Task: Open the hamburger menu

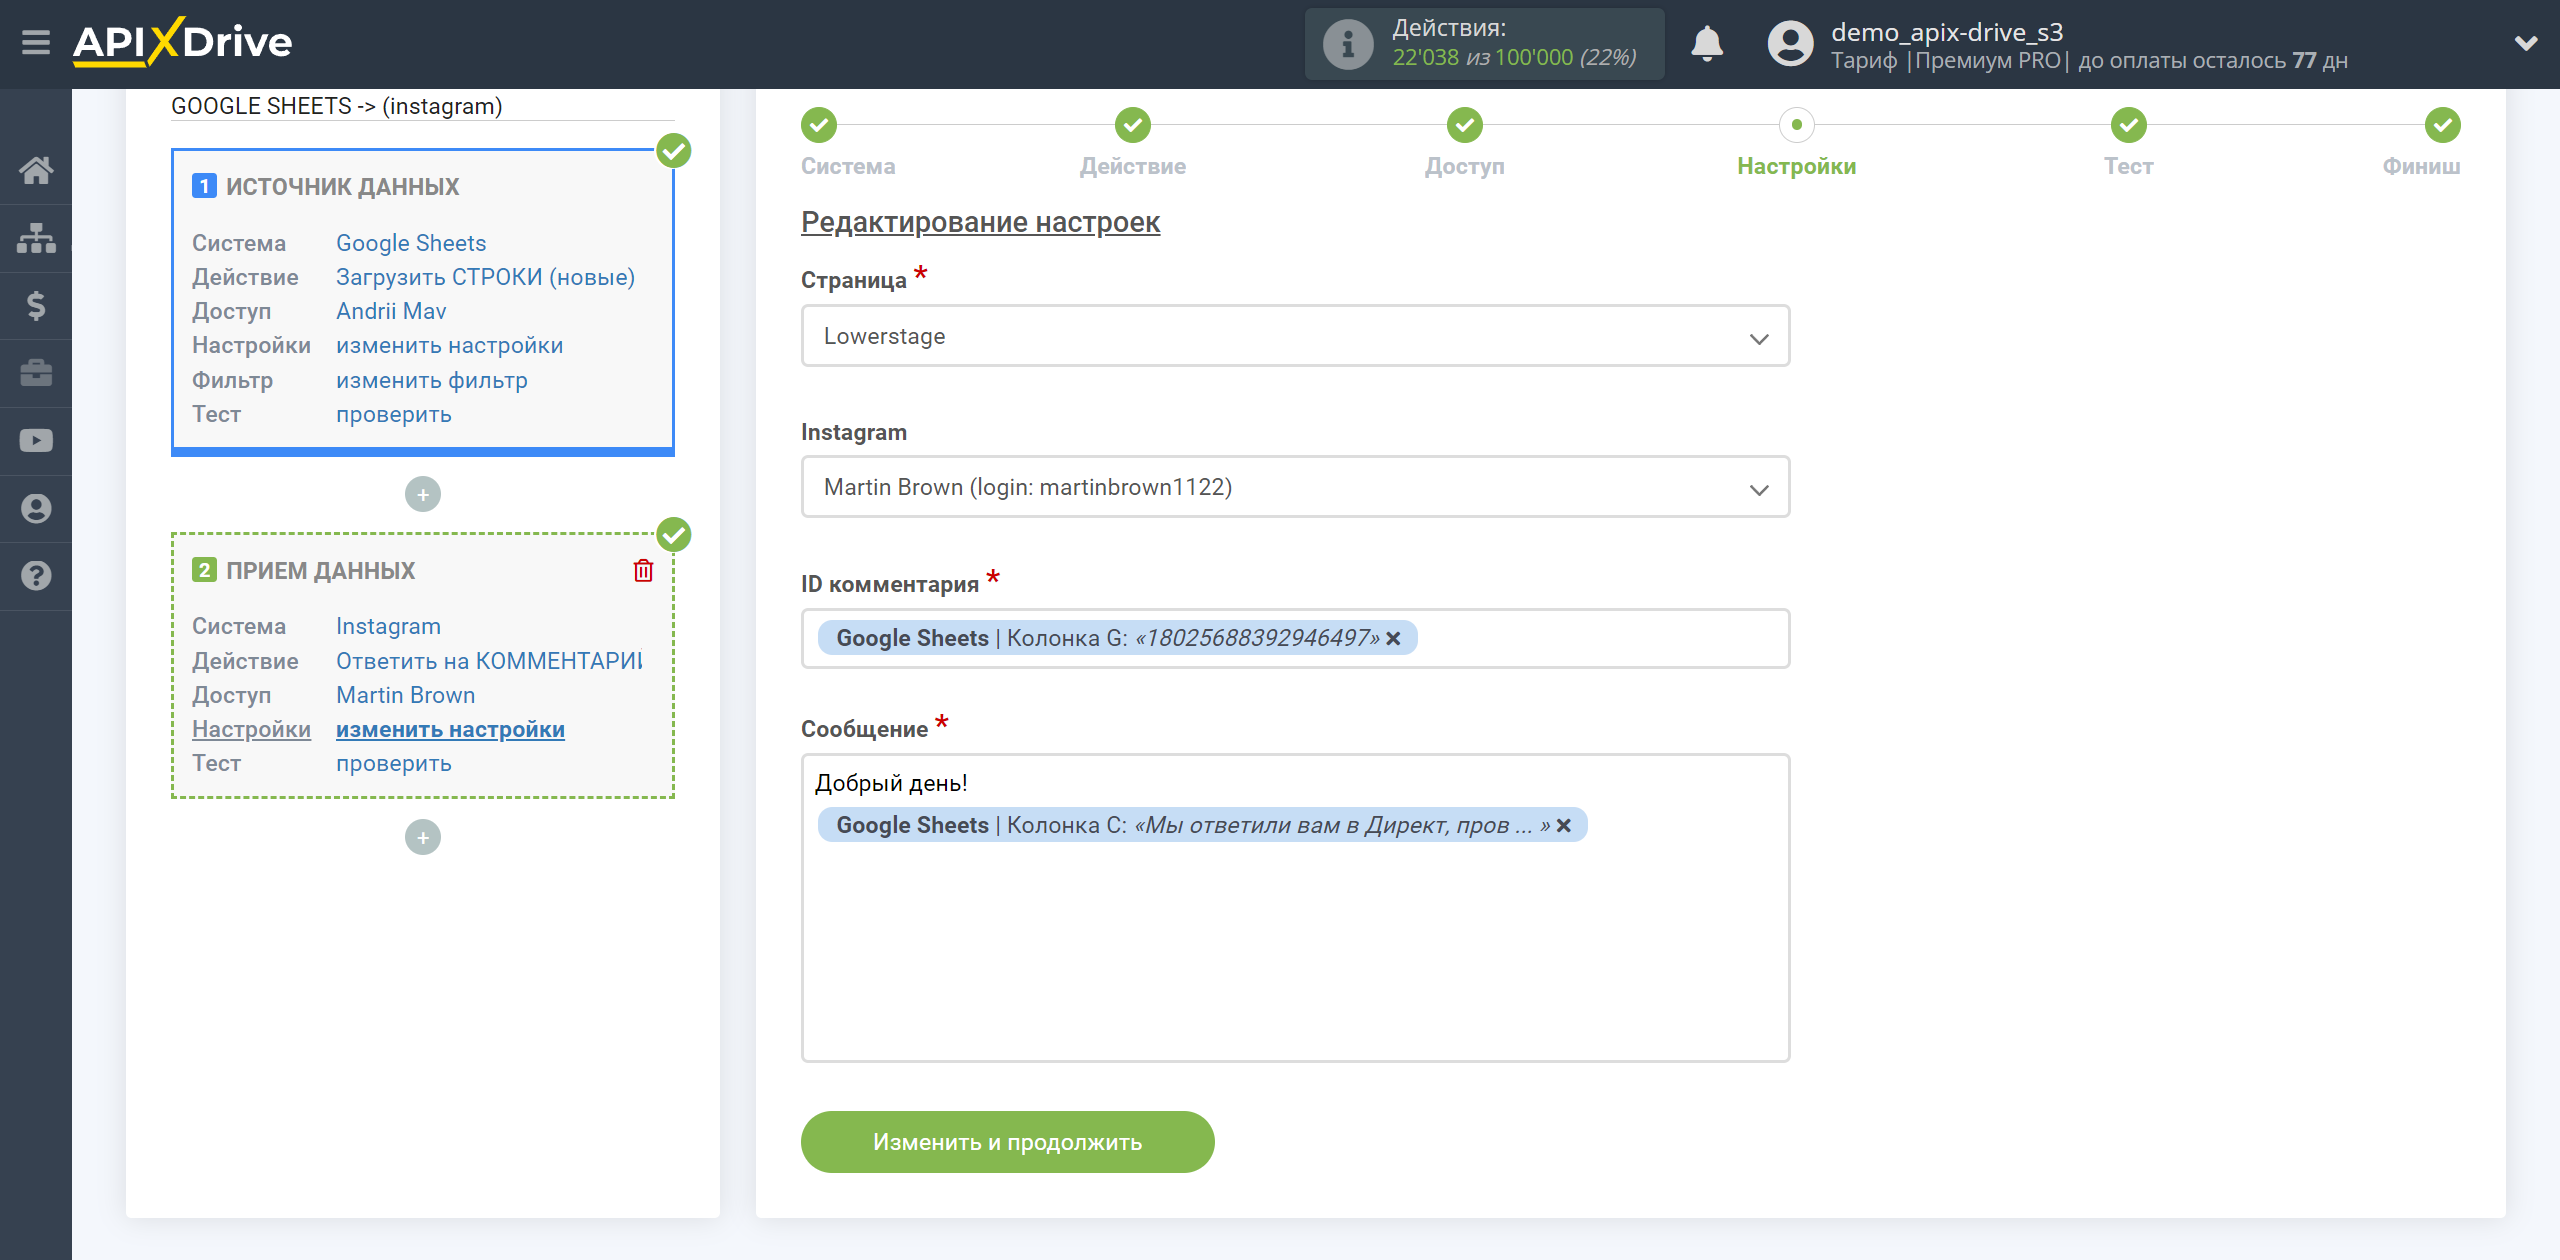Action: point(36,43)
